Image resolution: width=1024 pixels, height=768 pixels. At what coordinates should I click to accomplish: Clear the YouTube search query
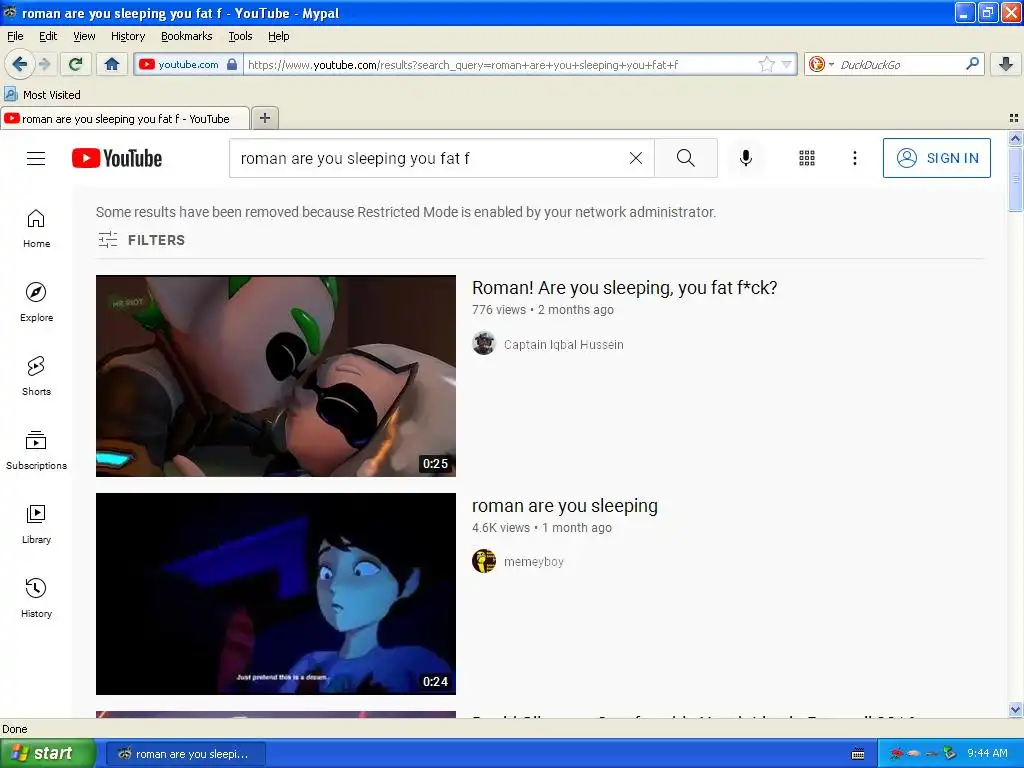pyautogui.click(x=635, y=158)
